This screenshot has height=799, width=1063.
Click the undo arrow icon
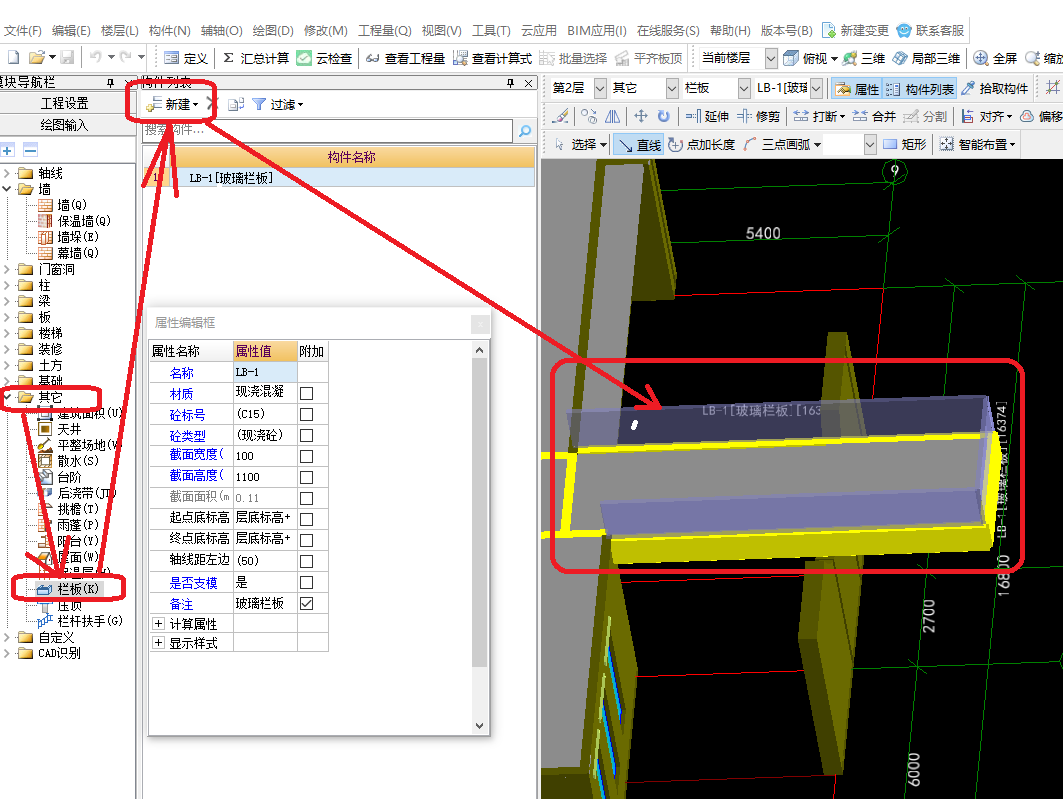click(x=96, y=58)
